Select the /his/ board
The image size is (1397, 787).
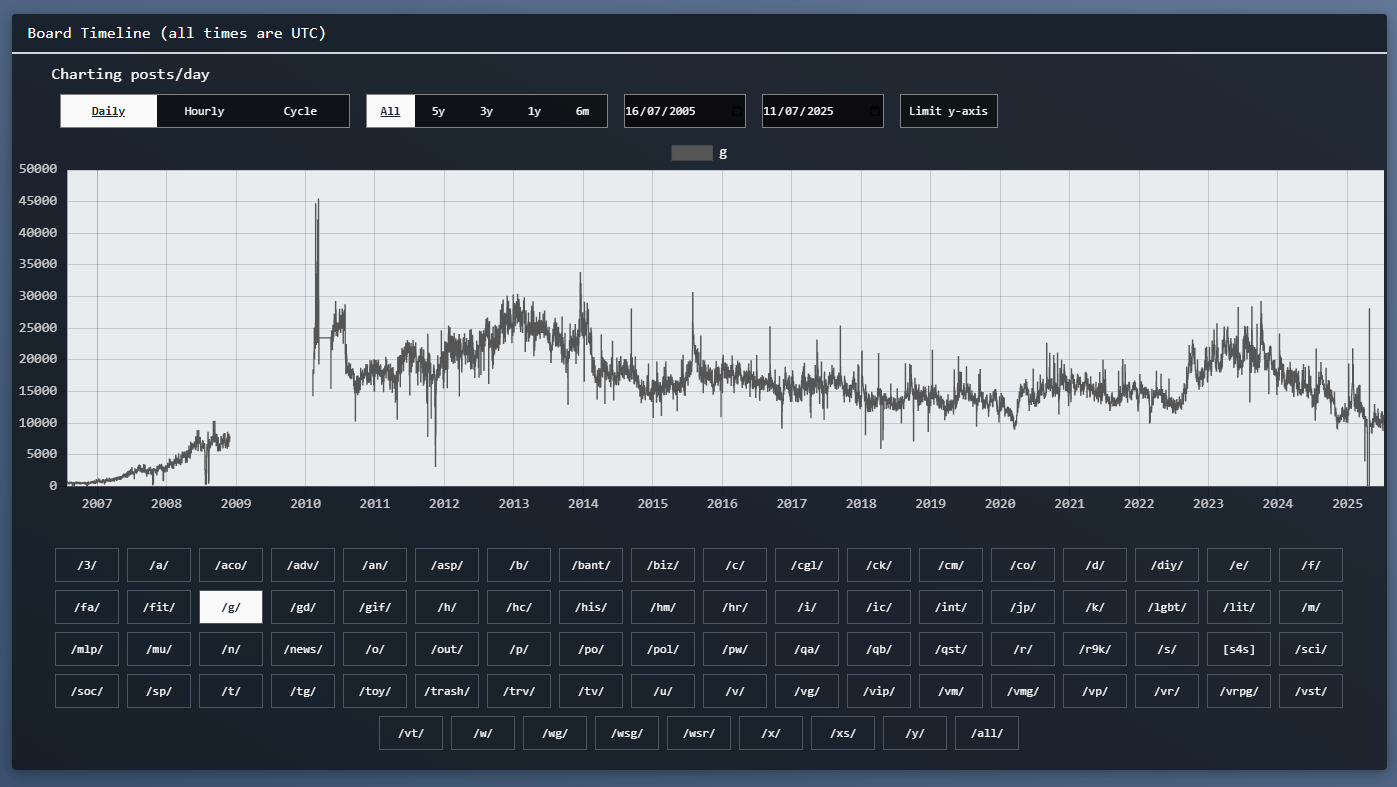pos(591,607)
